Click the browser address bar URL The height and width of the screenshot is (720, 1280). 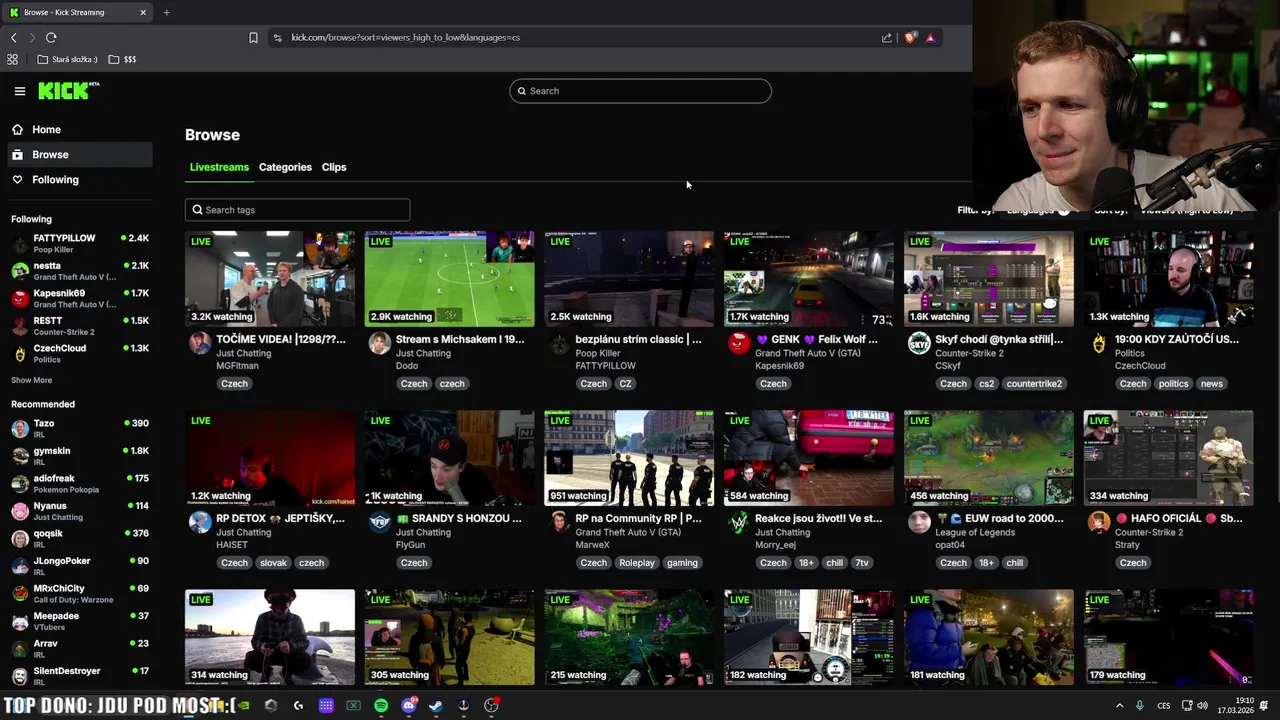pyautogui.click(x=405, y=37)
